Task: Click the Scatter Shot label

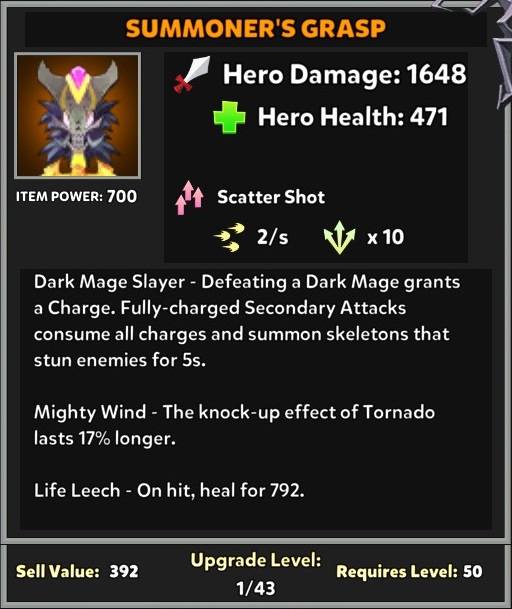Action: (x=271, y=197)
